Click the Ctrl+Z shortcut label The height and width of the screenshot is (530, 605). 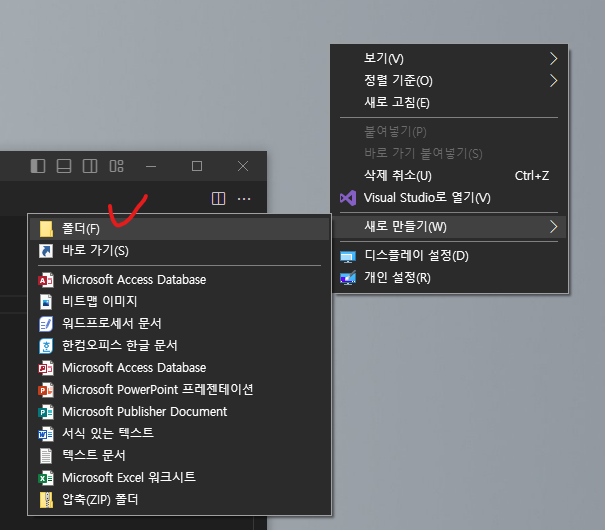(532, 176)
